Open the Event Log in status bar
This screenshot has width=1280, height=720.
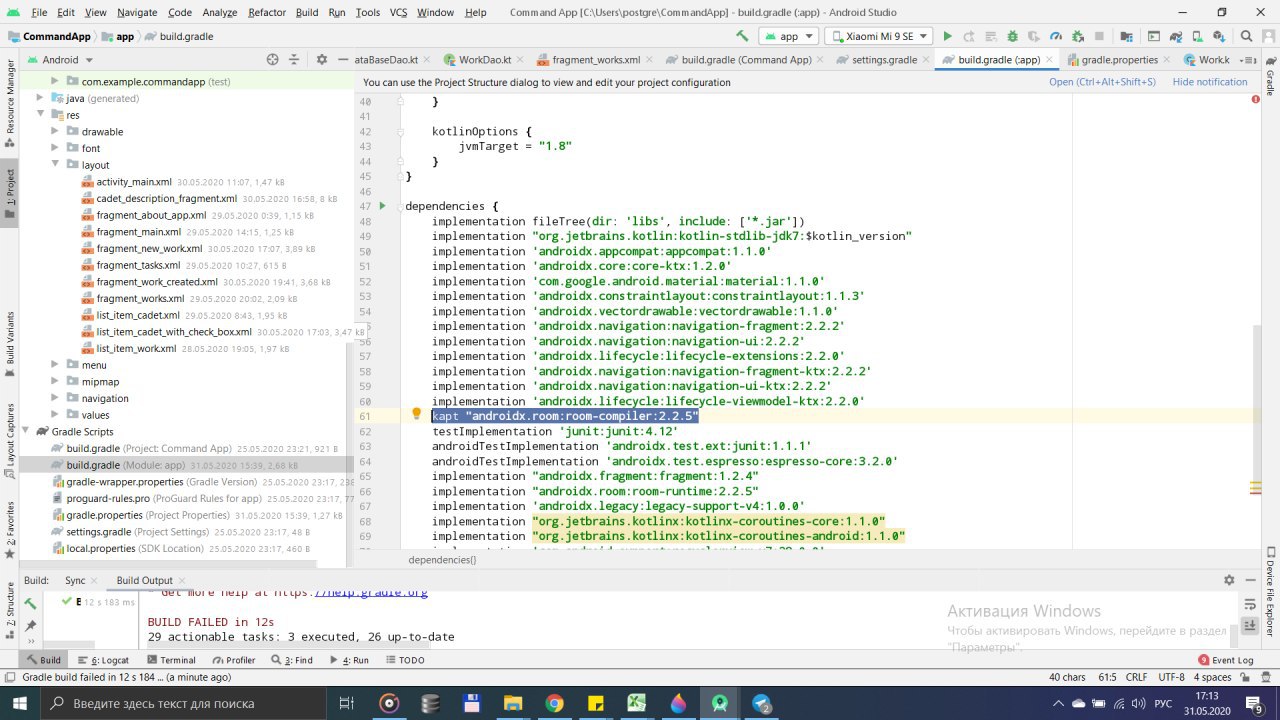(x=1225, y=660)
